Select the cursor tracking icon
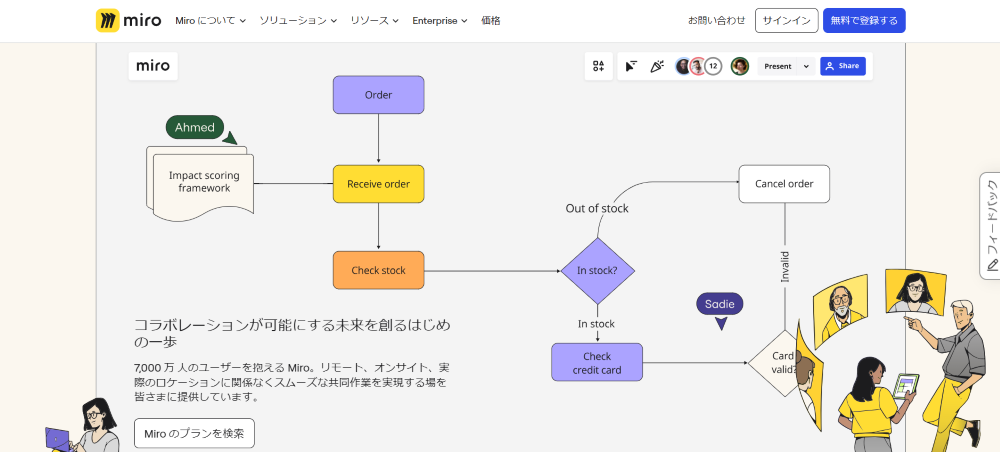 [631, 66]
